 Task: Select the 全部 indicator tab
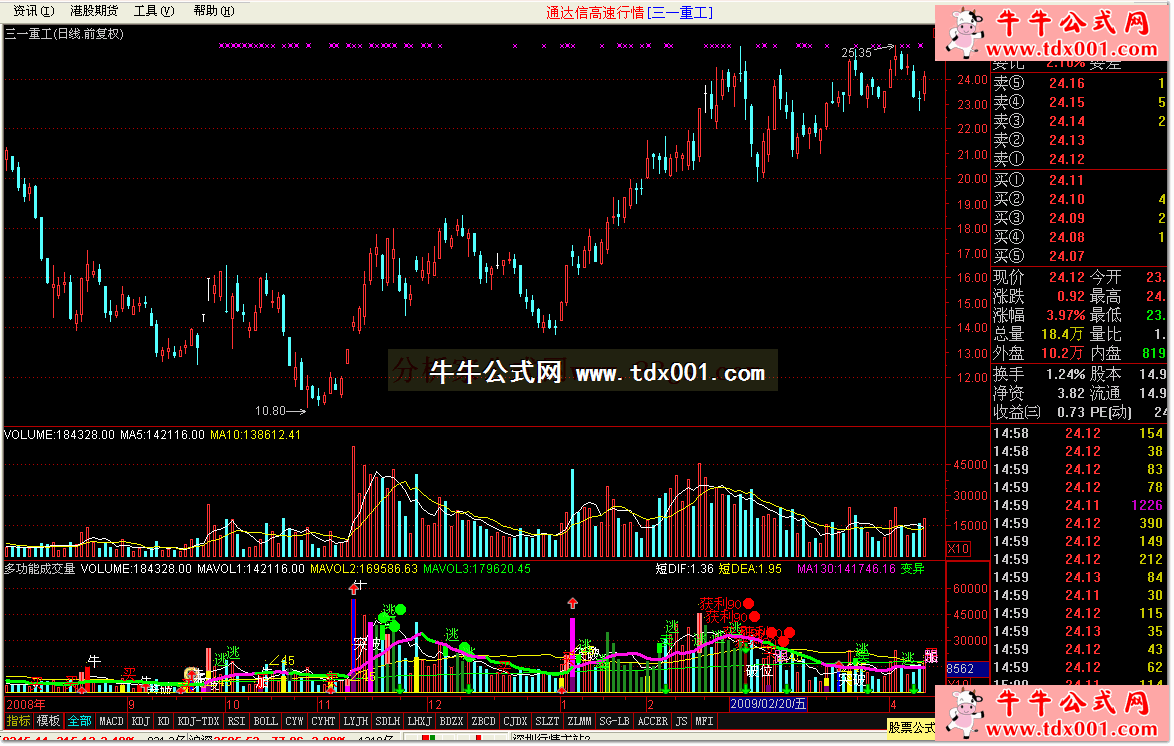tap(79, 721)
